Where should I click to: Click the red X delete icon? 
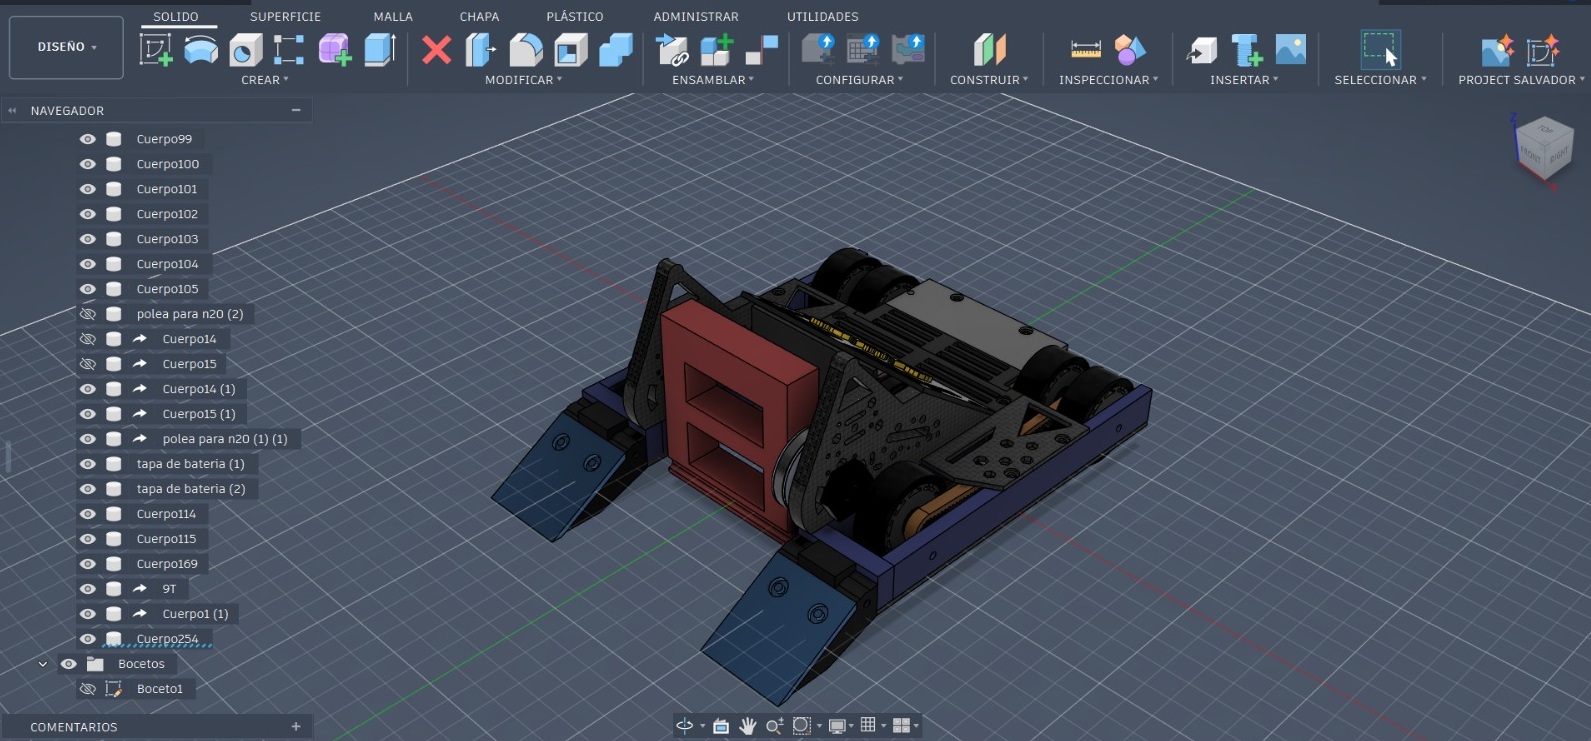tap(436, 49)
